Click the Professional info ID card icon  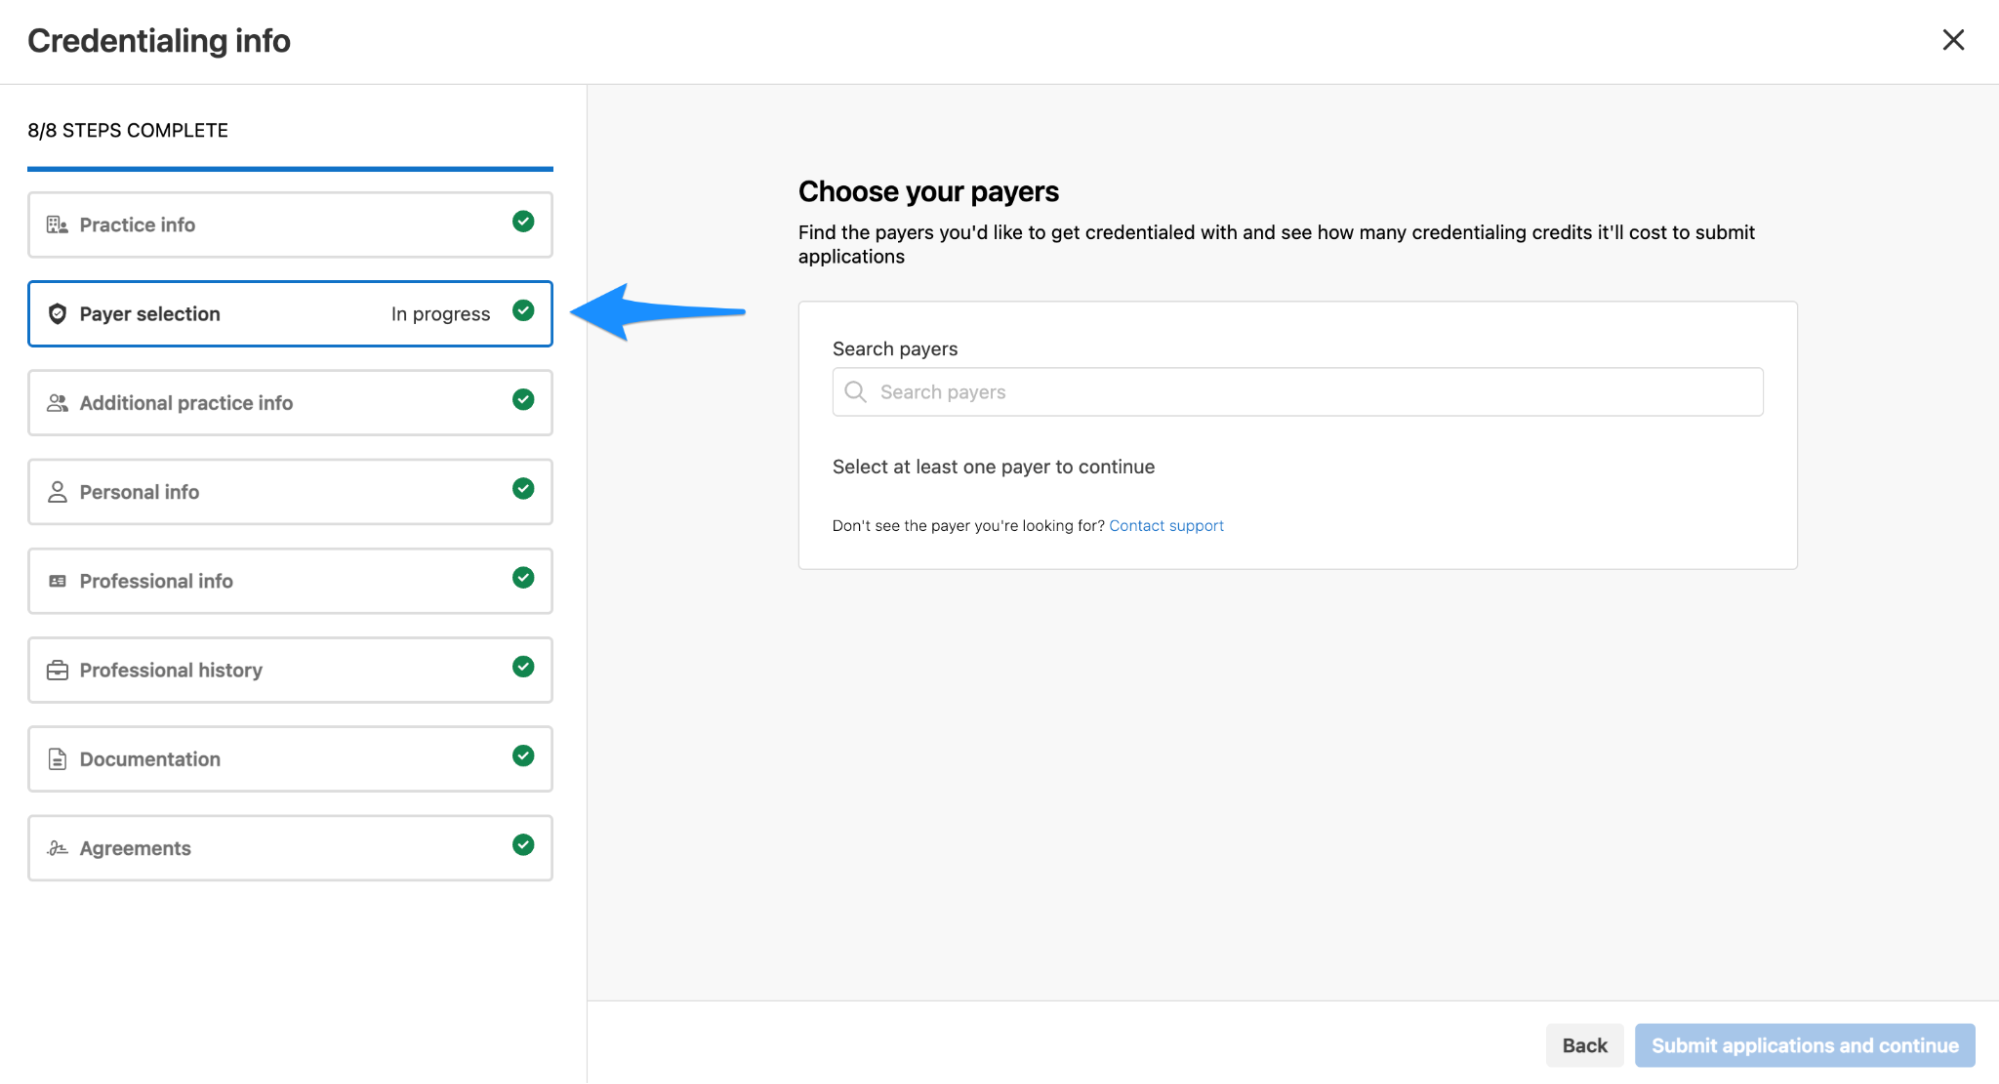[x=57, y=581]
